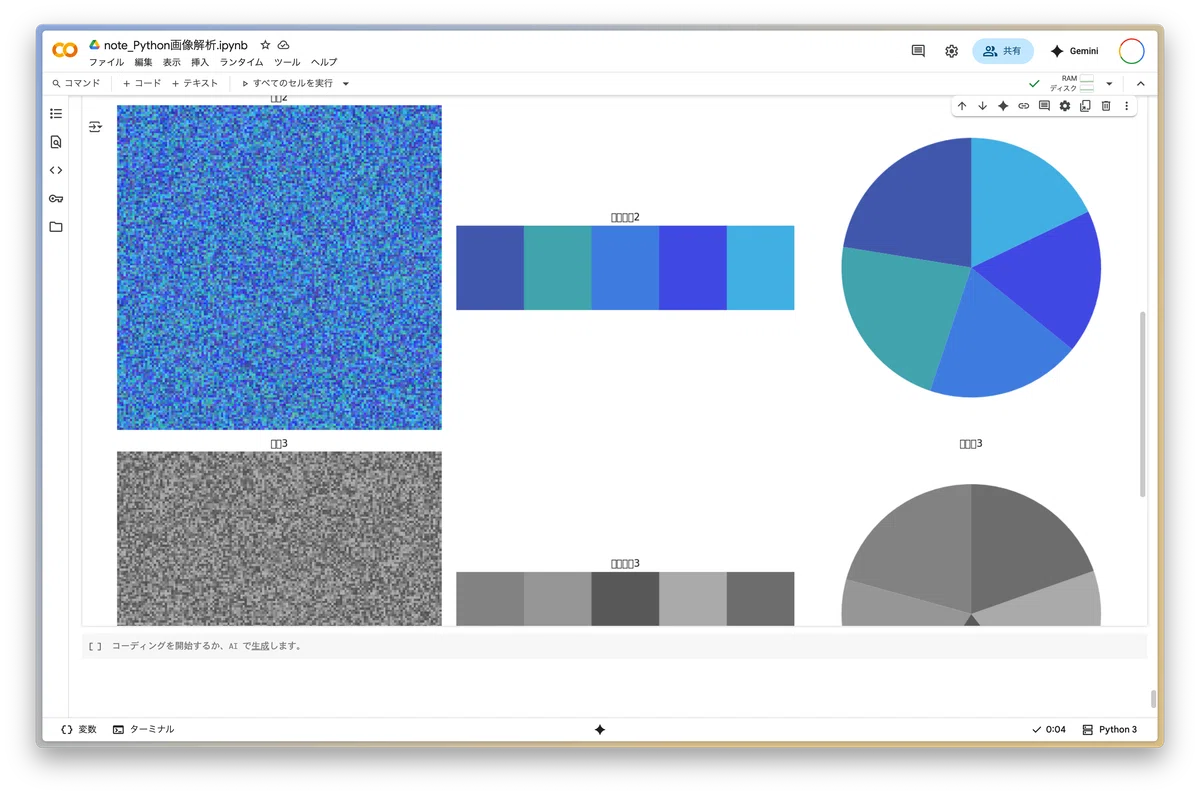
Task: Open the table of contents sidebar panel
Action: point(56,114)
